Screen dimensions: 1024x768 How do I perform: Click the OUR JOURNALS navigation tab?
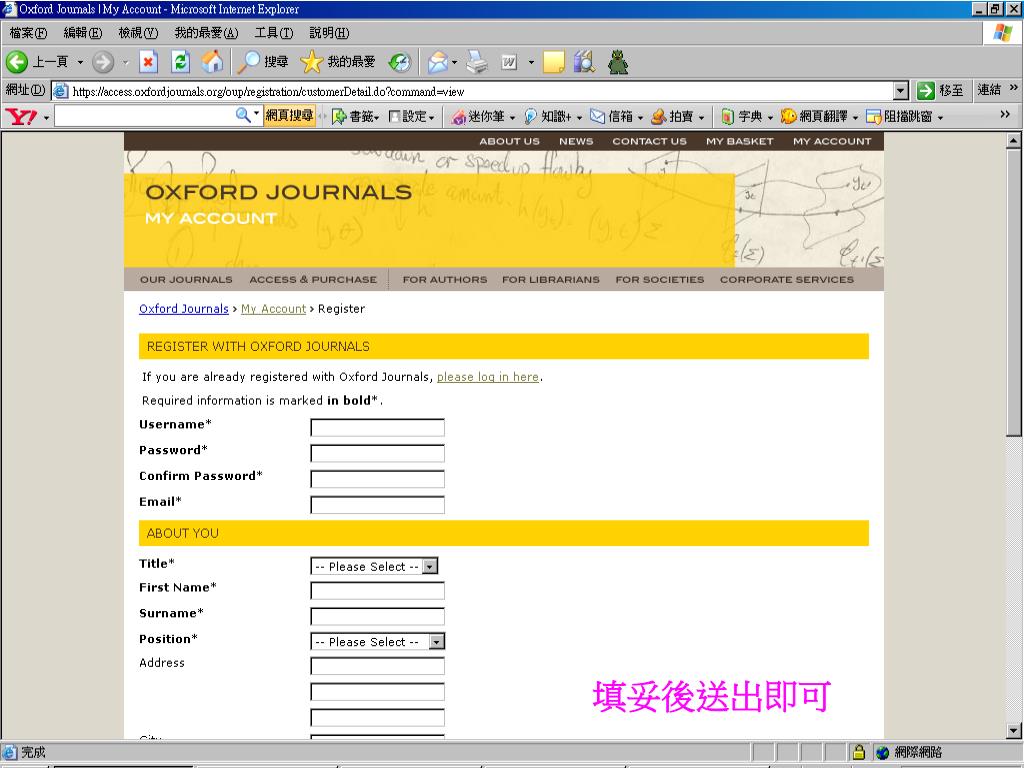(x=186, y=280)
